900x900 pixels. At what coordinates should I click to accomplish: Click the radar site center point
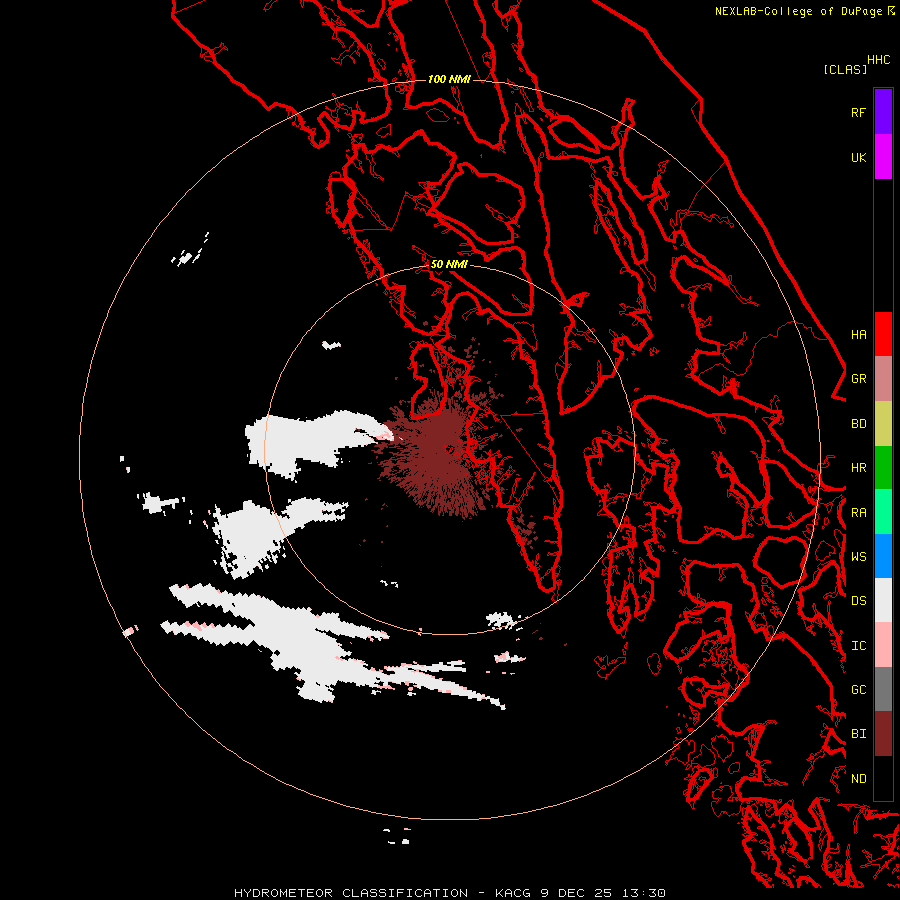click(449, 449)
